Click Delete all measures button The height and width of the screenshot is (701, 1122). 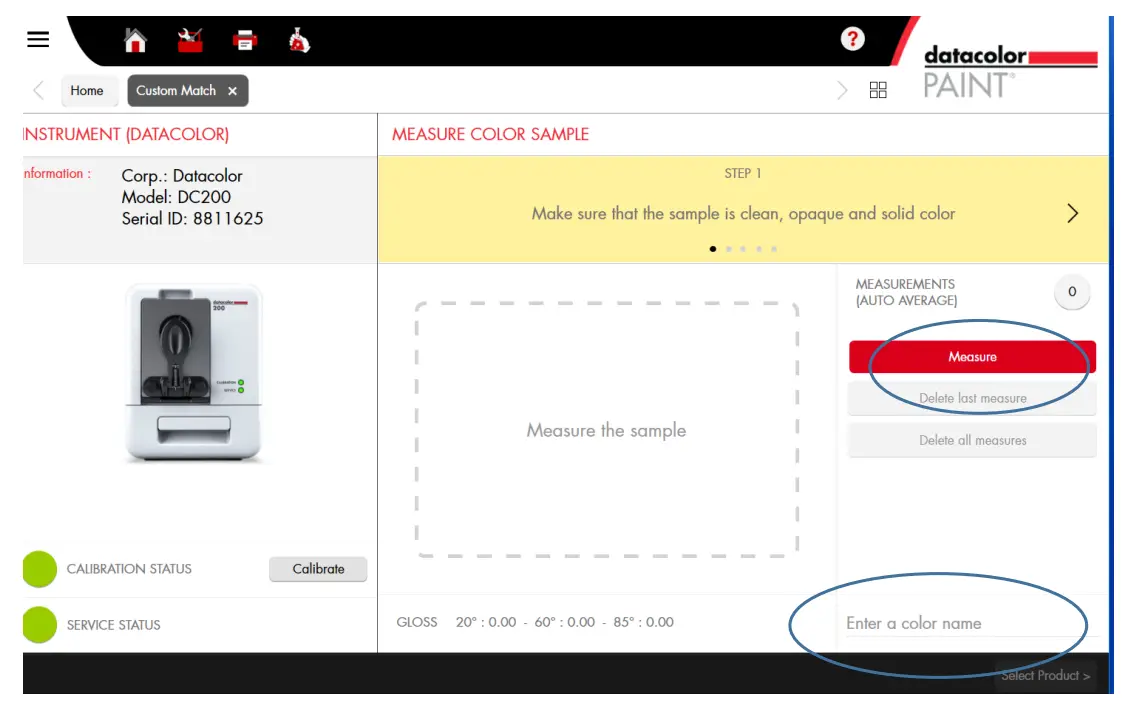point(972,441)
